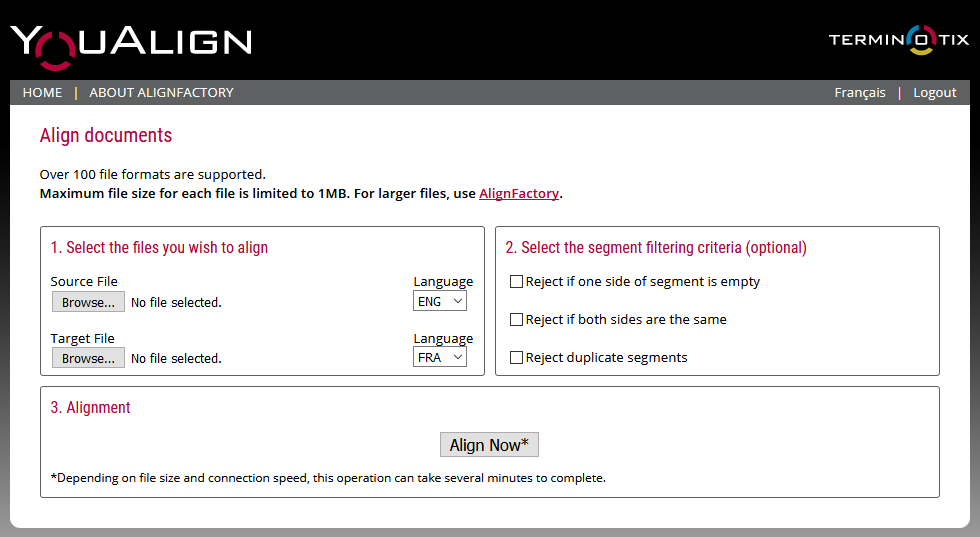The height and width of the screenshot is (537, 980).
Task: Expand the target Language dropdown showing FRA
Action: tap(439, 357)
